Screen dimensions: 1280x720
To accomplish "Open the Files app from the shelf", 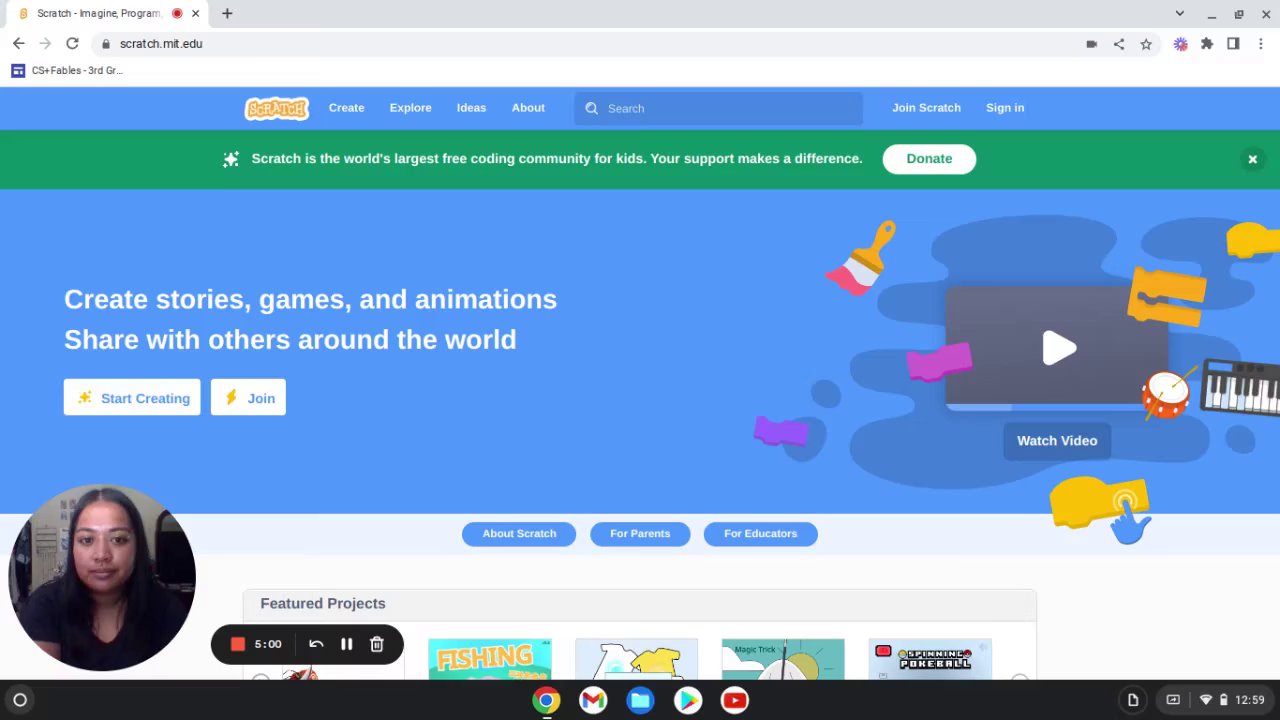I will (640, 700).
